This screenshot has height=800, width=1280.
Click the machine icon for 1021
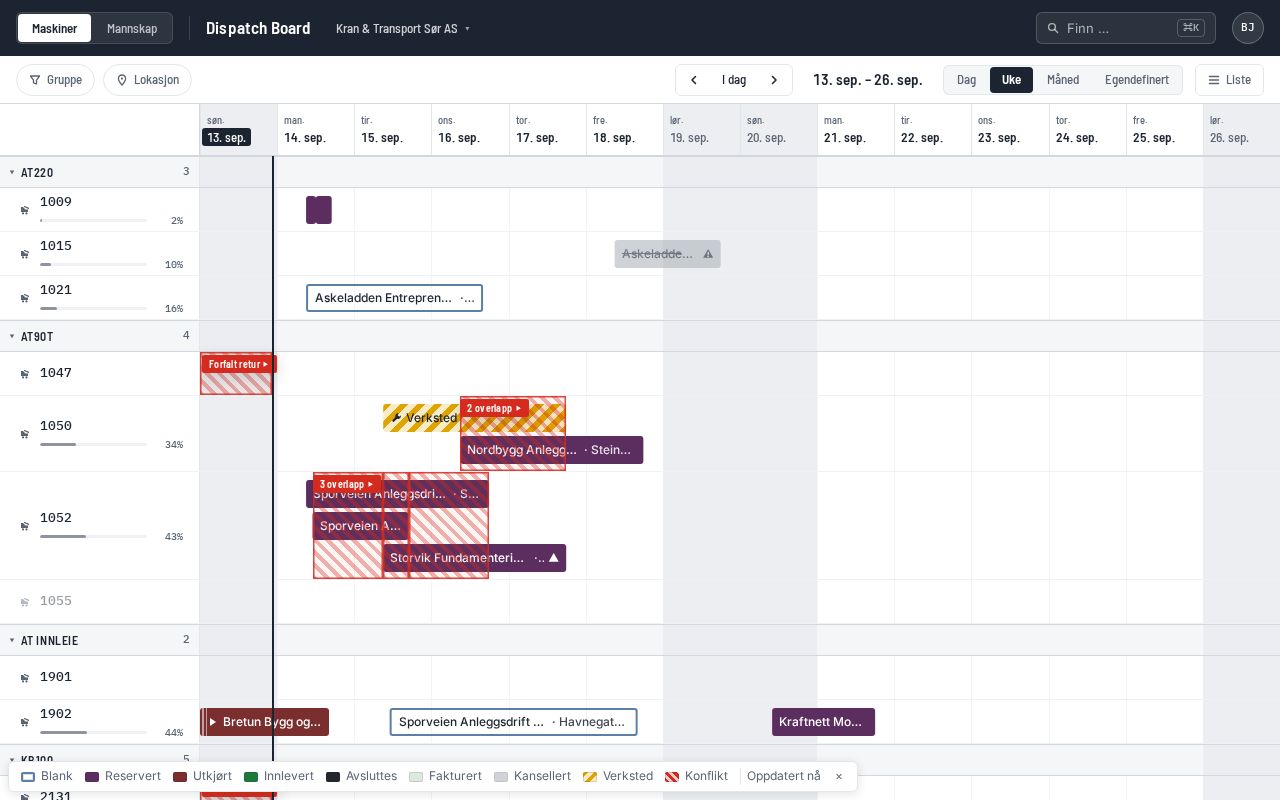[25, 298]
